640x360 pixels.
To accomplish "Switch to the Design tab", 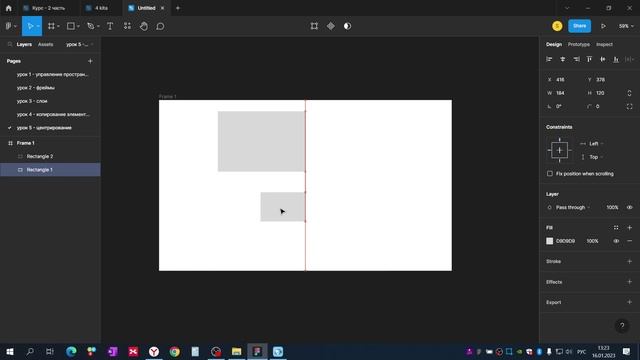I will click(554, 44).
